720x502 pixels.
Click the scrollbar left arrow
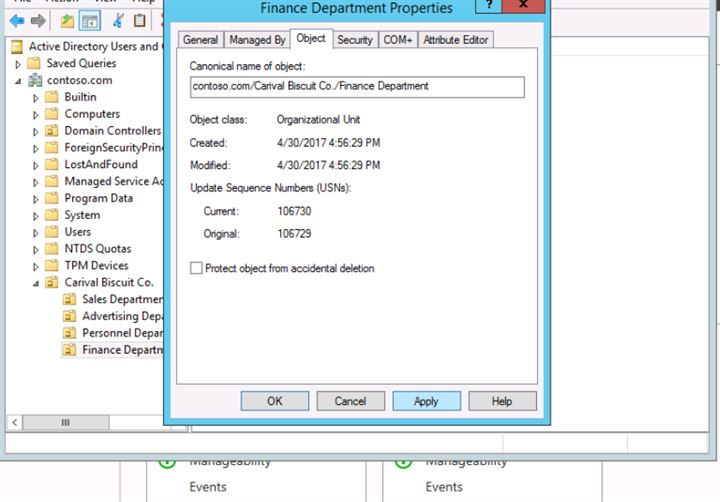pos(15,422)
